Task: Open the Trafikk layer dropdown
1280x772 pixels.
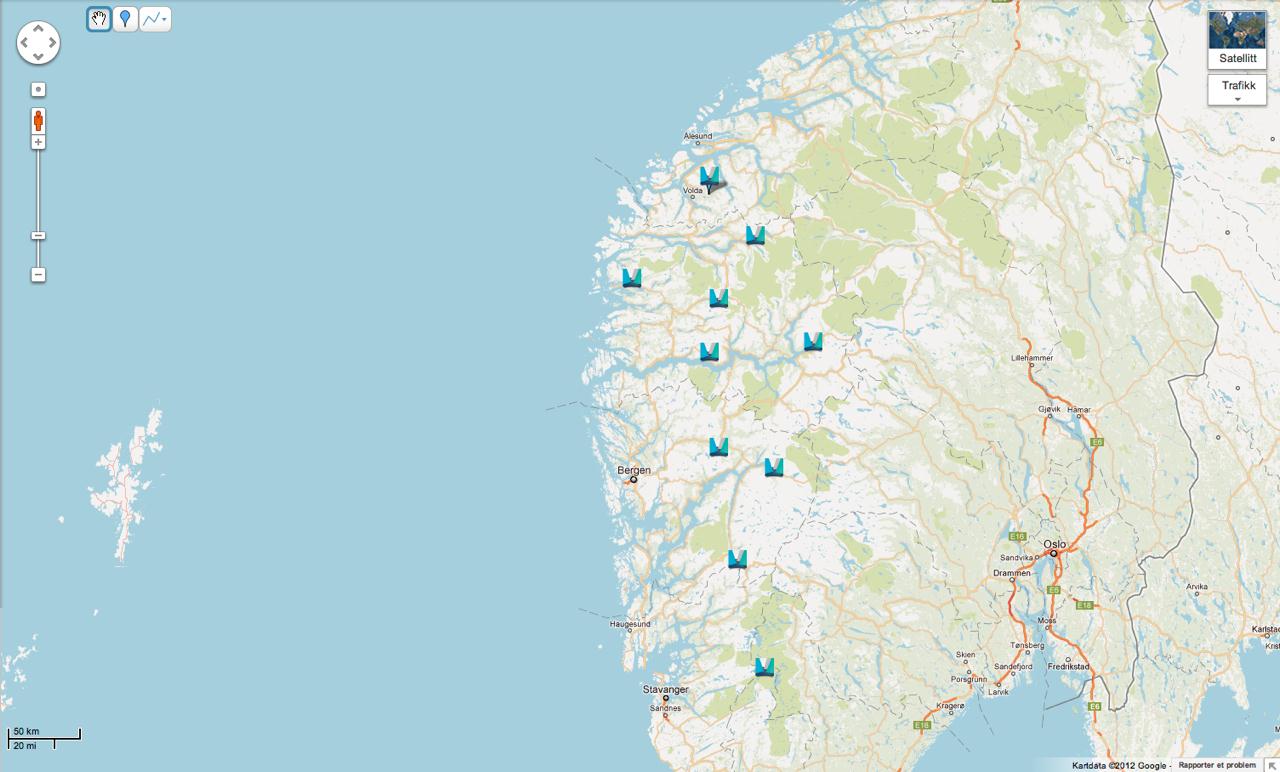Action: click(x=1237, y=90)
